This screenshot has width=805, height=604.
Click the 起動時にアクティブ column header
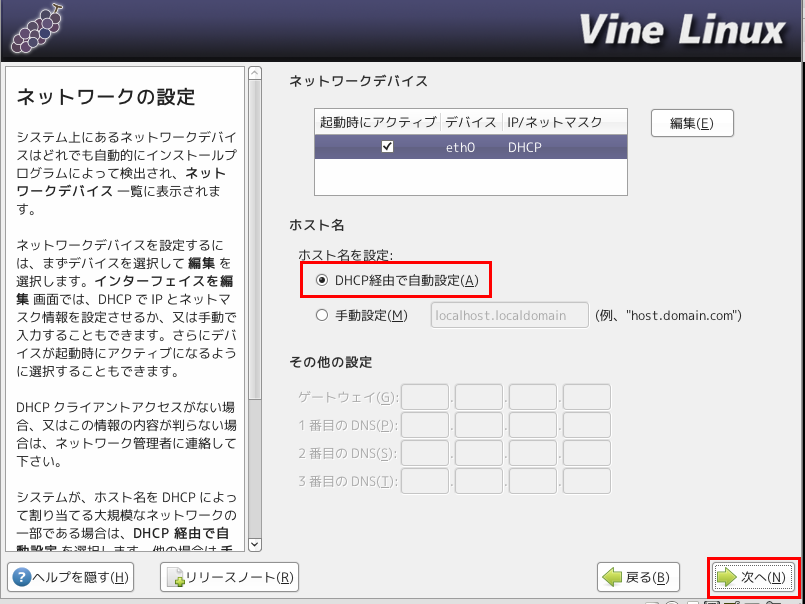click(x=378, y=122)
